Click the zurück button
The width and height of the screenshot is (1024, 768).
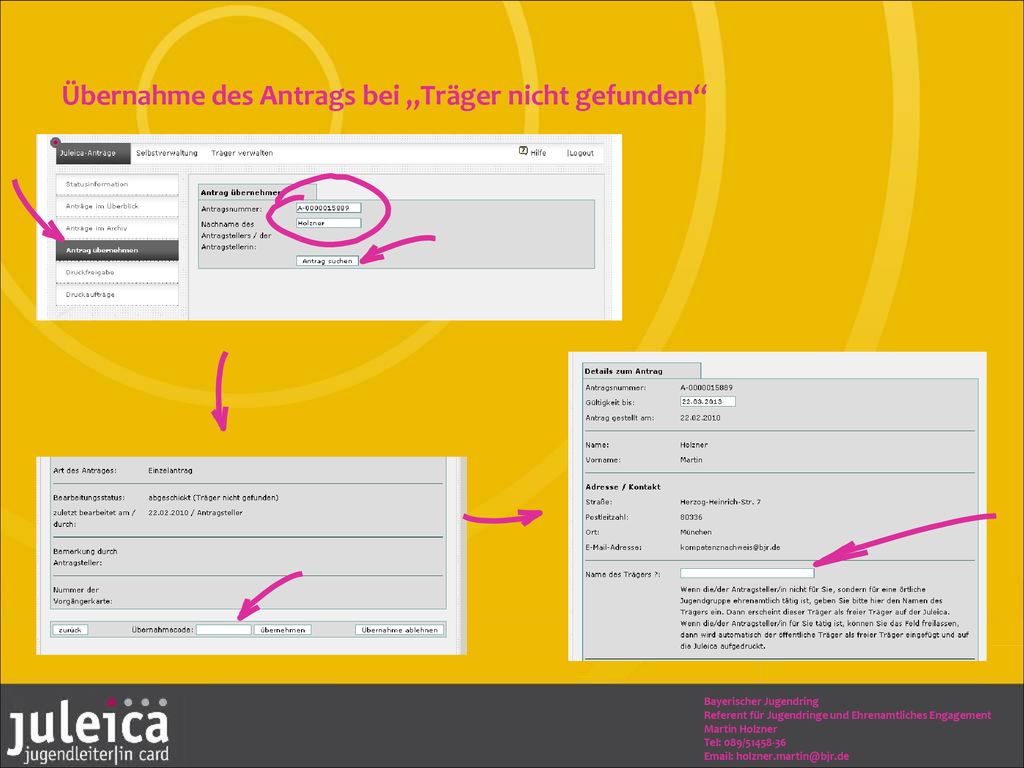point(70,630)
